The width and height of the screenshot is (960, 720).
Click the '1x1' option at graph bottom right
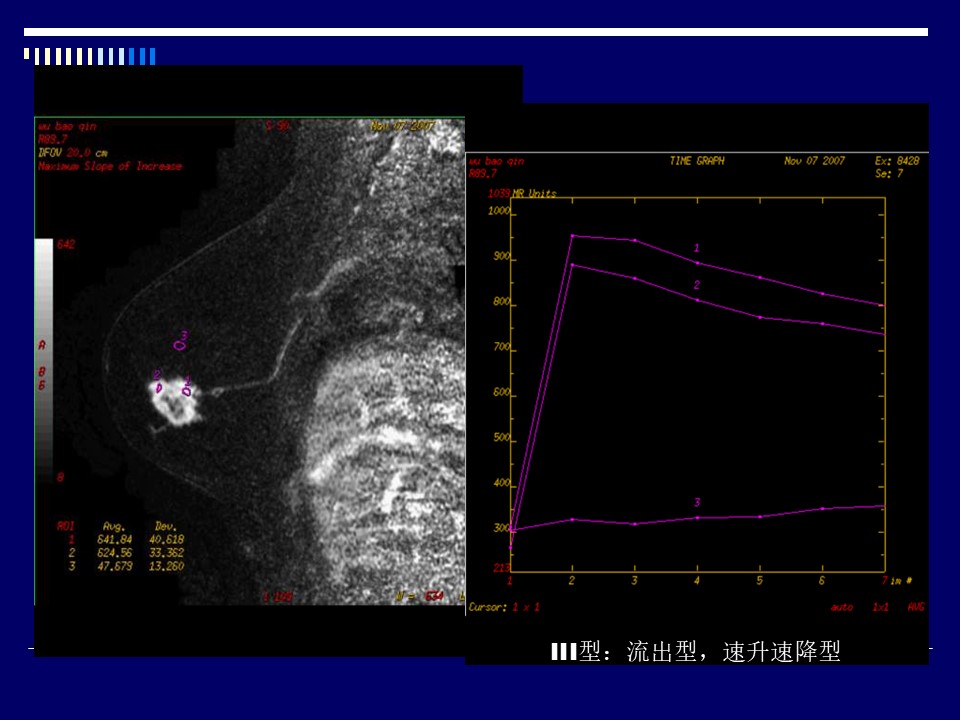[x=880, y=607]
